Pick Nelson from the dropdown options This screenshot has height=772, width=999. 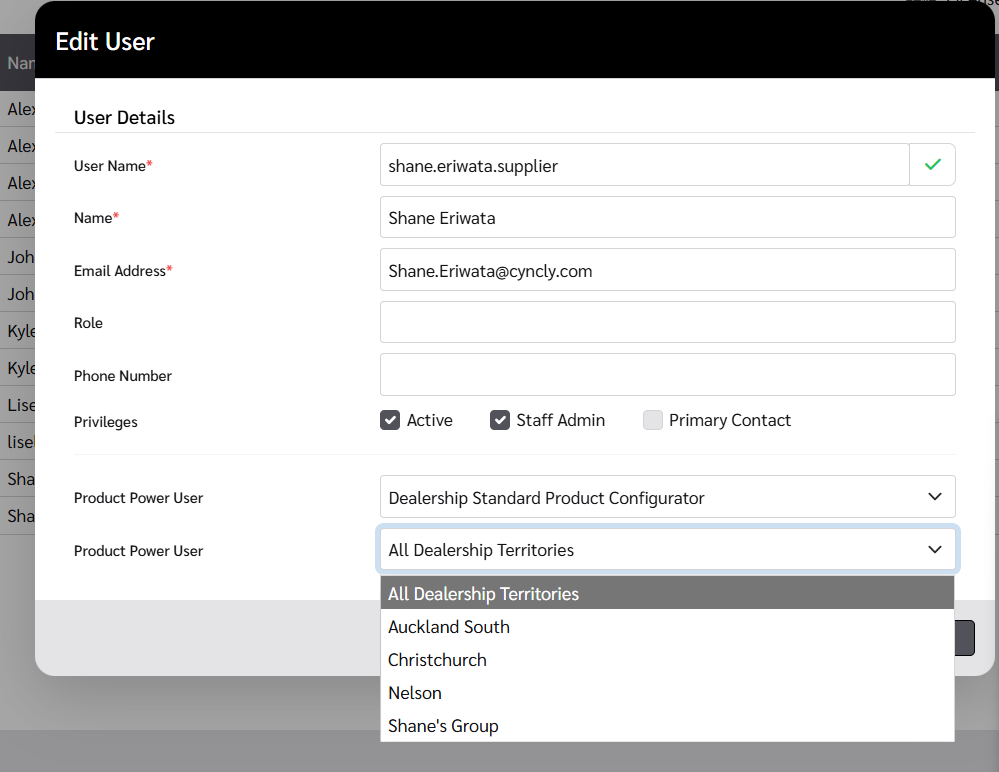click(x=415, y=693)
